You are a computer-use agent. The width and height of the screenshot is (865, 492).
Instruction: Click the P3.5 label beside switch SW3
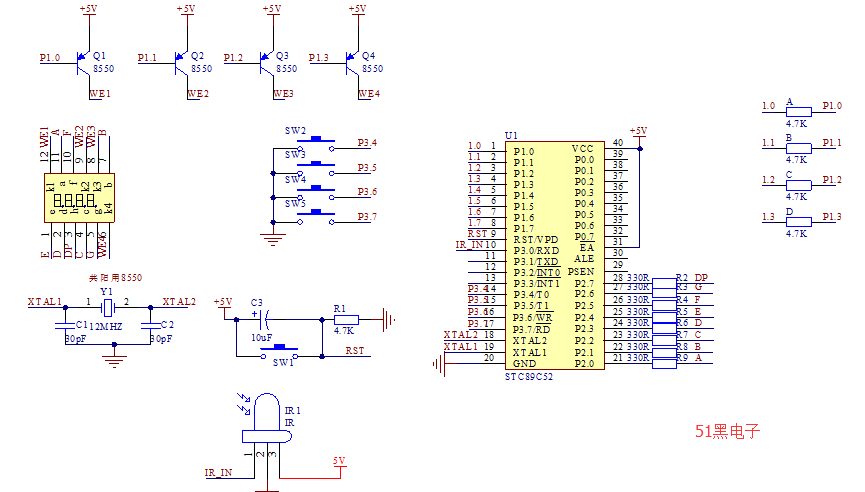[367, 168]
